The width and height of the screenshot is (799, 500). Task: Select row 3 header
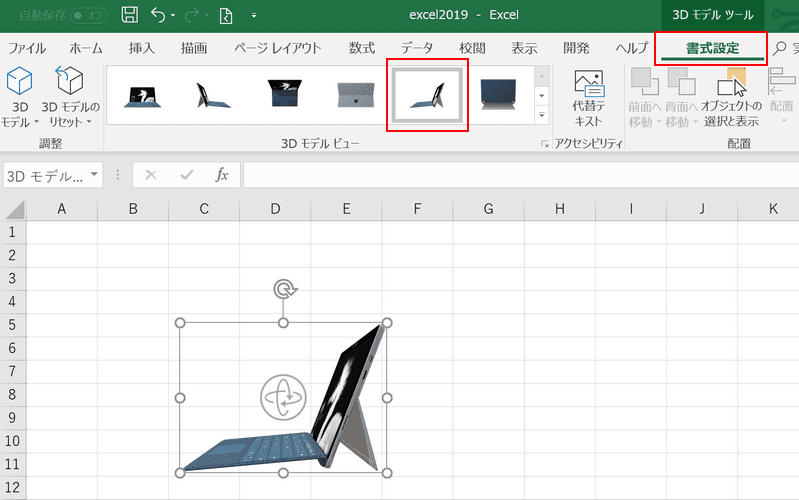pyautogui.click(x=13, y=279)
